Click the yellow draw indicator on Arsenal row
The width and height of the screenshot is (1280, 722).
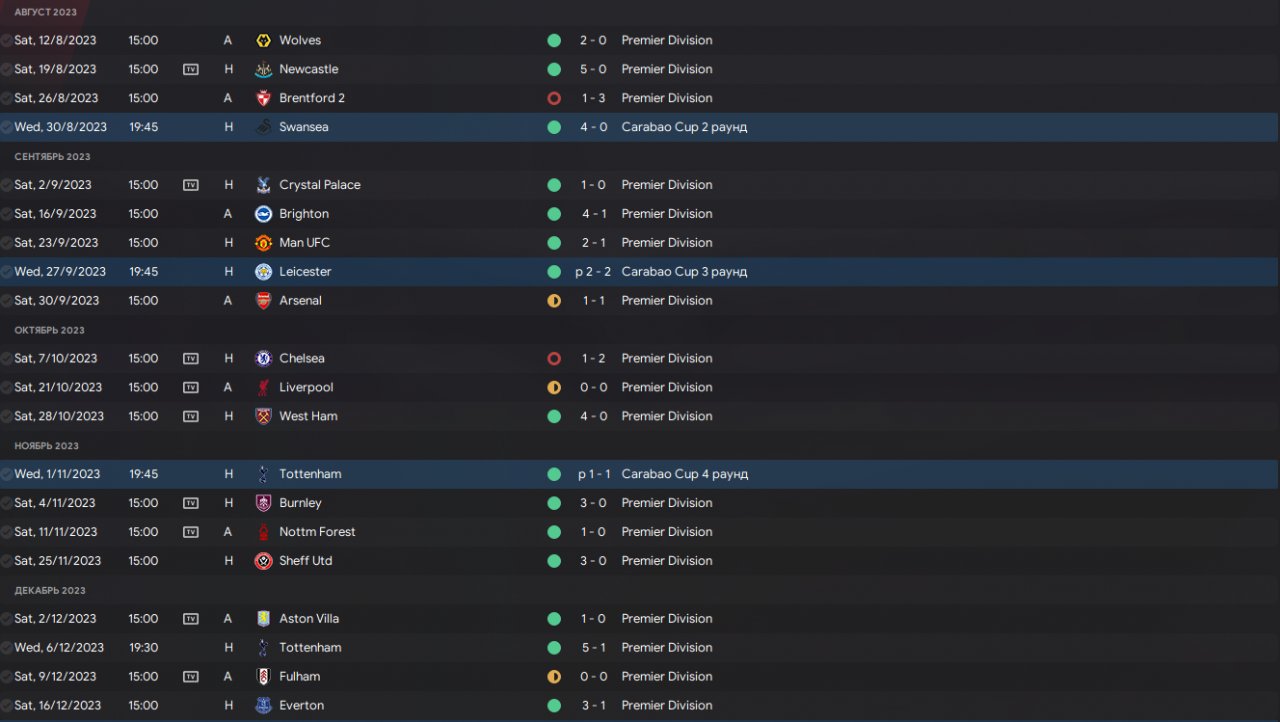point(554,301)
